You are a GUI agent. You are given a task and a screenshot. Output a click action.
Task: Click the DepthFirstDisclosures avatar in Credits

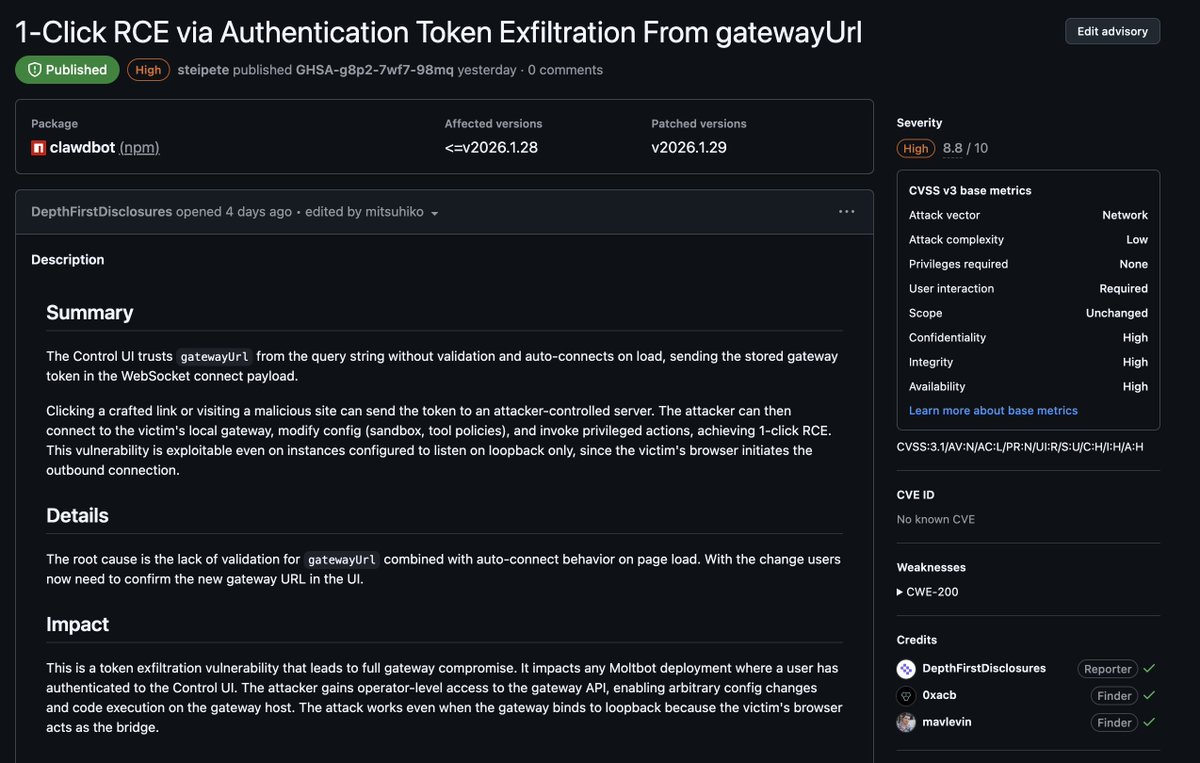click(906, 668)
